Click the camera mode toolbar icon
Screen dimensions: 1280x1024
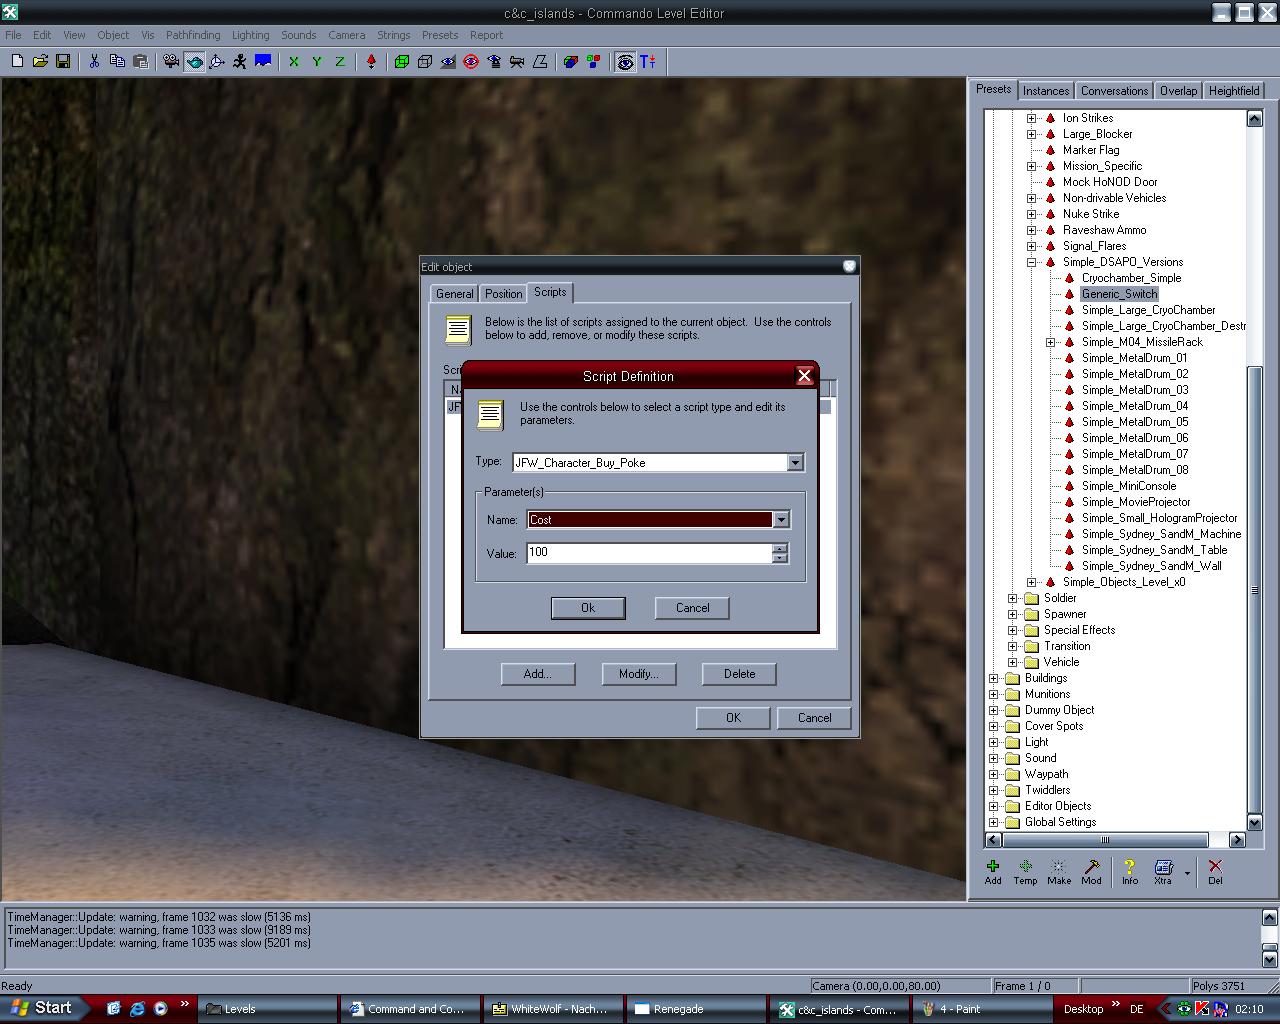171,61
